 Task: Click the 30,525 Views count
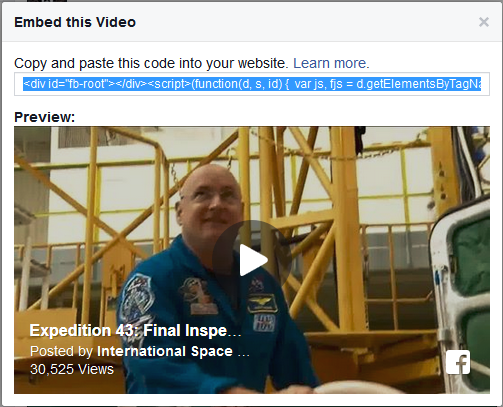coord(72,369)
